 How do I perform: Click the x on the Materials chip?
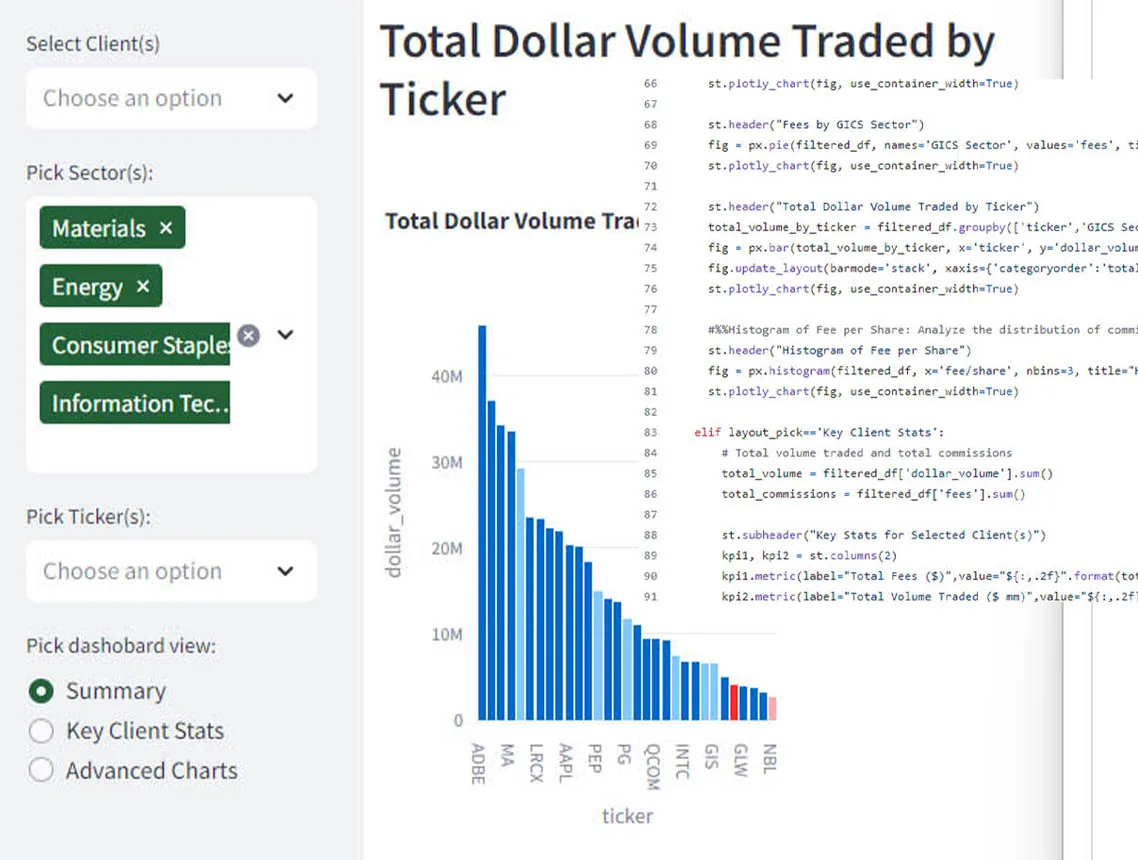[166, 227]
